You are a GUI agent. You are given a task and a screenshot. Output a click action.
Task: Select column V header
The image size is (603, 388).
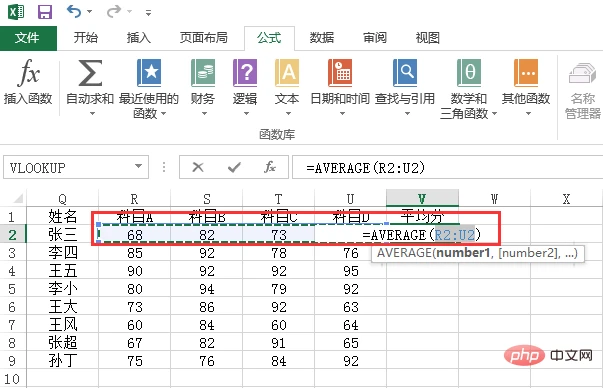(x=422, y=198)
